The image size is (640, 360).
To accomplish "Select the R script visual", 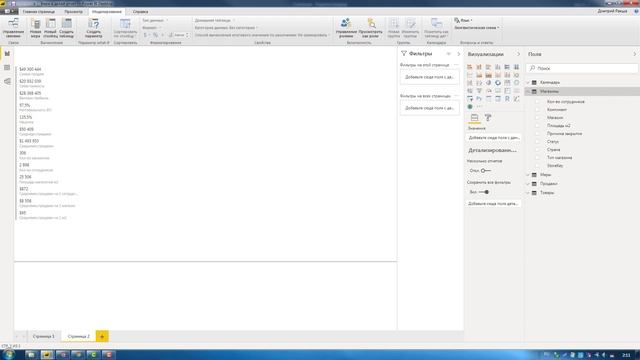I will coord(507,99).
